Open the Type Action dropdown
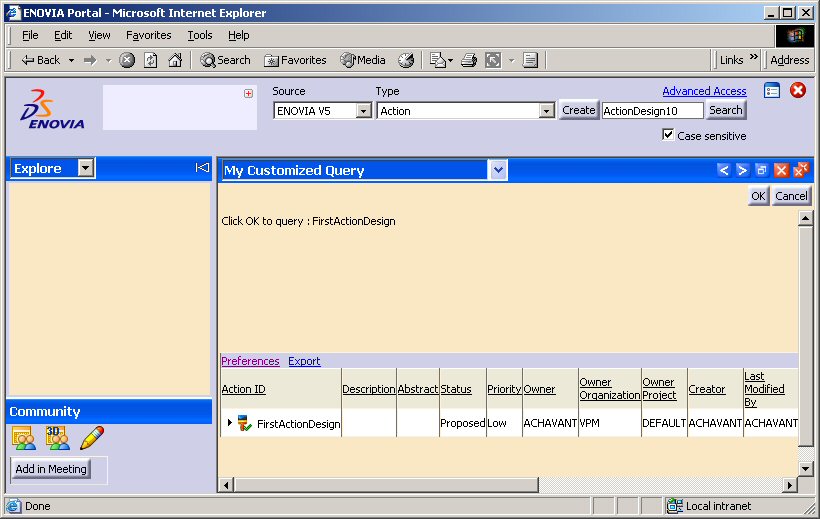This screenshot has height=519, width=820. tap(546, 111)
